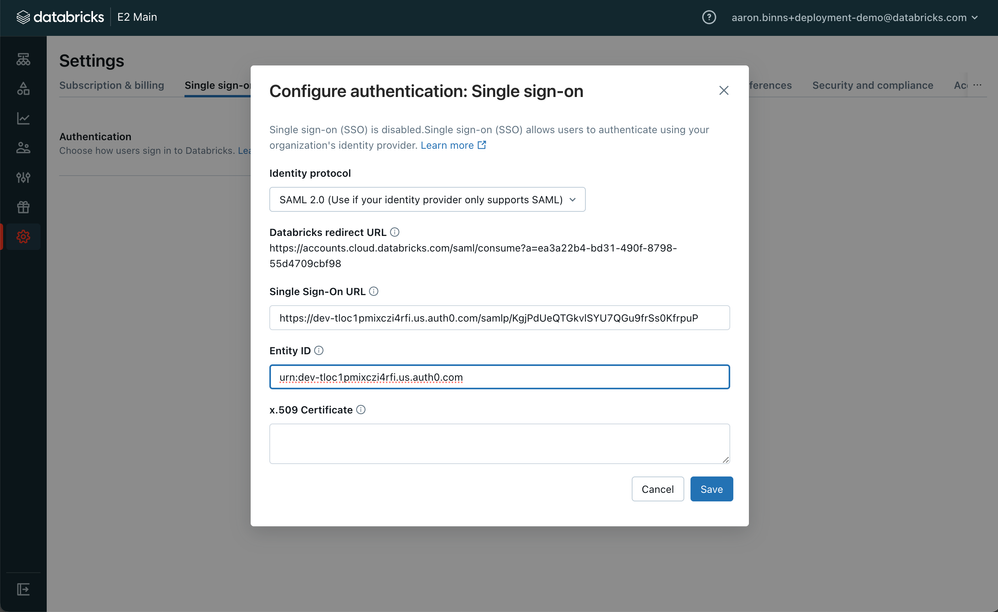
Task: Click the Databricks logo
Action: coord(60,17)
